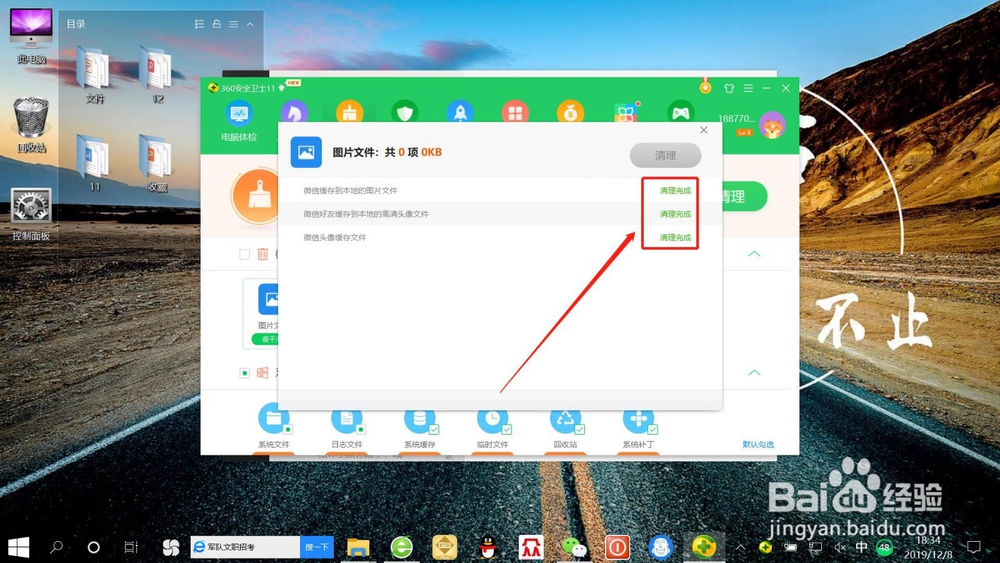Select row 微信好友缓存到本地的高清头像文件
The height and width of the screenshot is (563, 1000).
[500, 214]
